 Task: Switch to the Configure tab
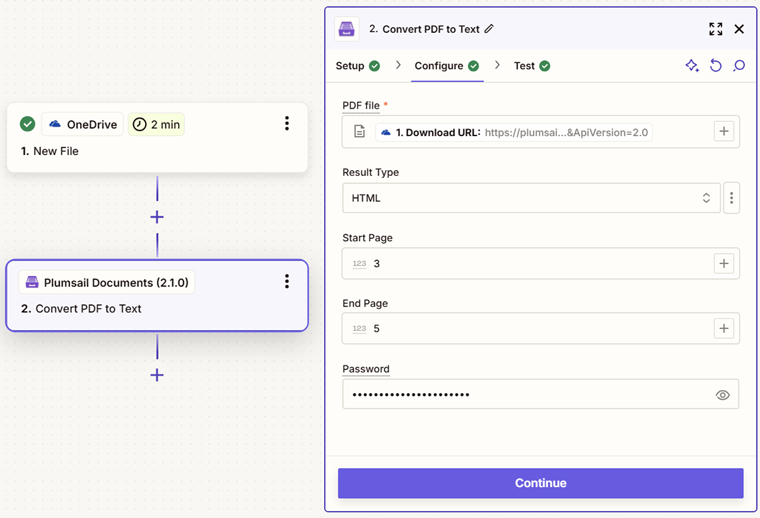click(446, 66)
